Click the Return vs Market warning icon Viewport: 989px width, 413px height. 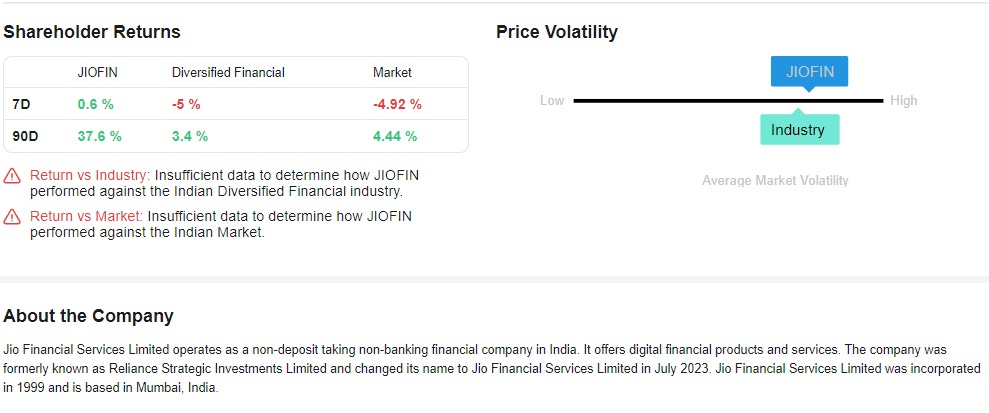coord(12,217)
